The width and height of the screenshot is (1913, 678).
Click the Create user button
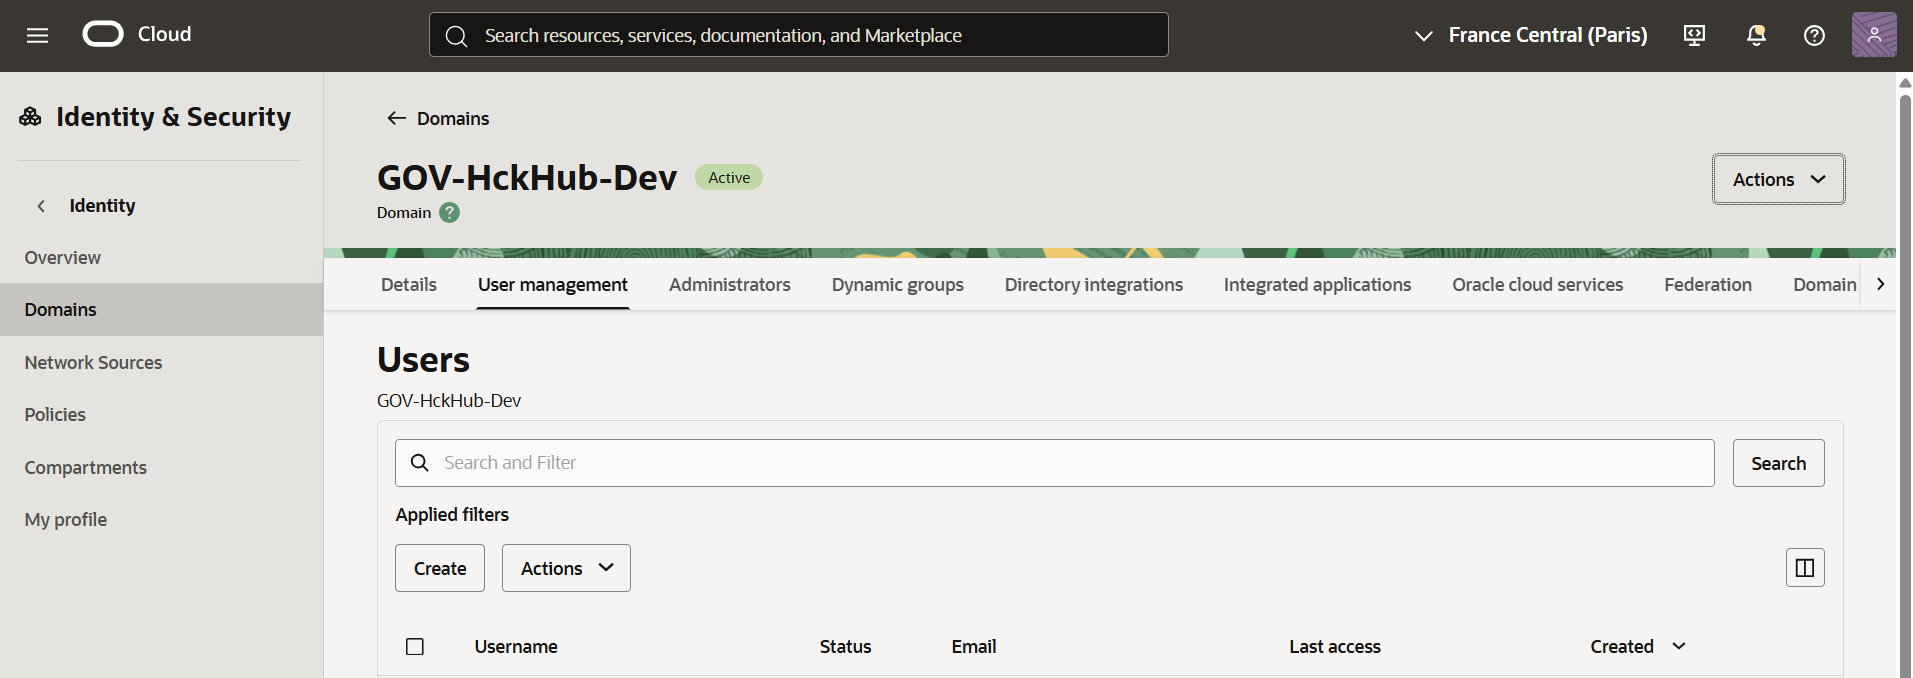point(440,568)
